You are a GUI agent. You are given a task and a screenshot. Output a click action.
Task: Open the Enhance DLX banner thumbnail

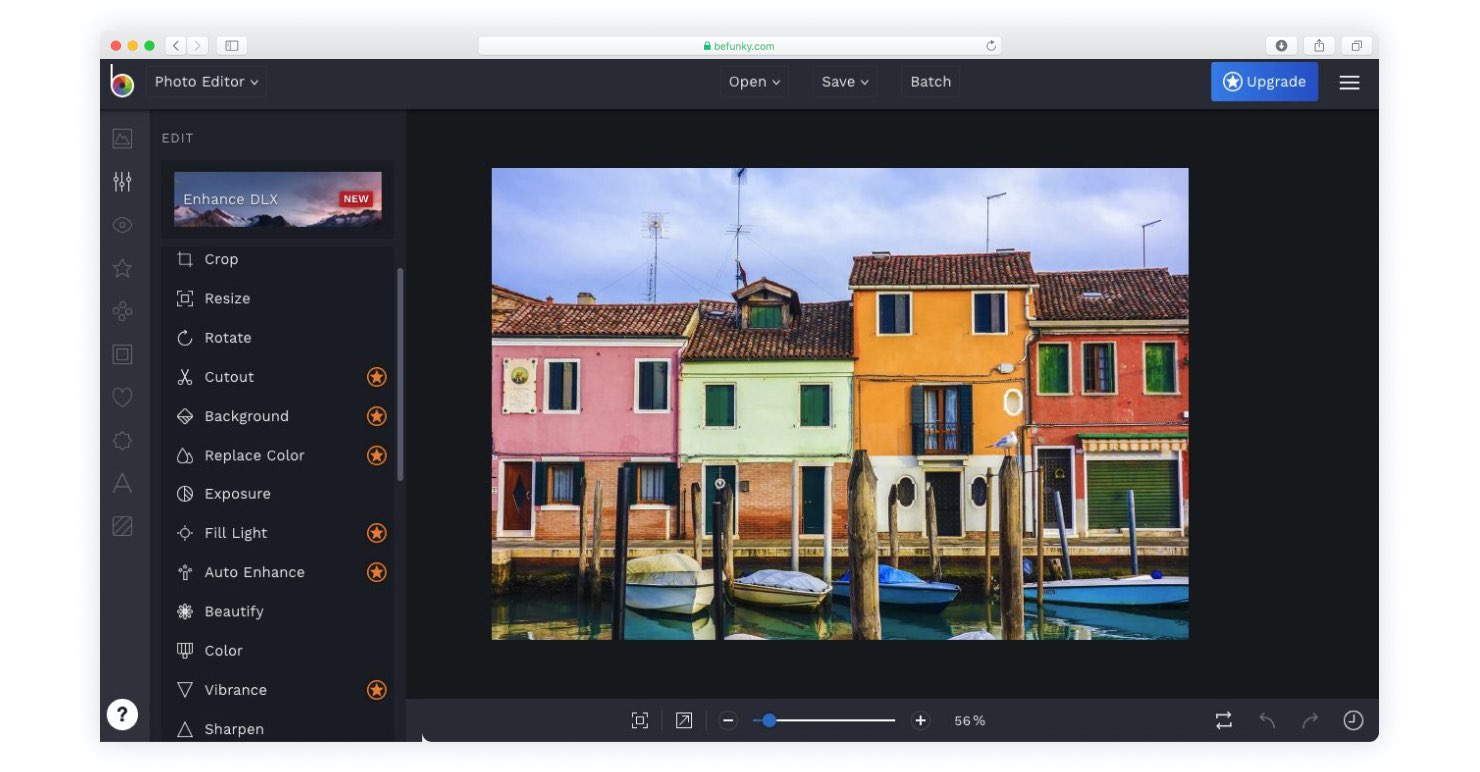click(278, 199)
